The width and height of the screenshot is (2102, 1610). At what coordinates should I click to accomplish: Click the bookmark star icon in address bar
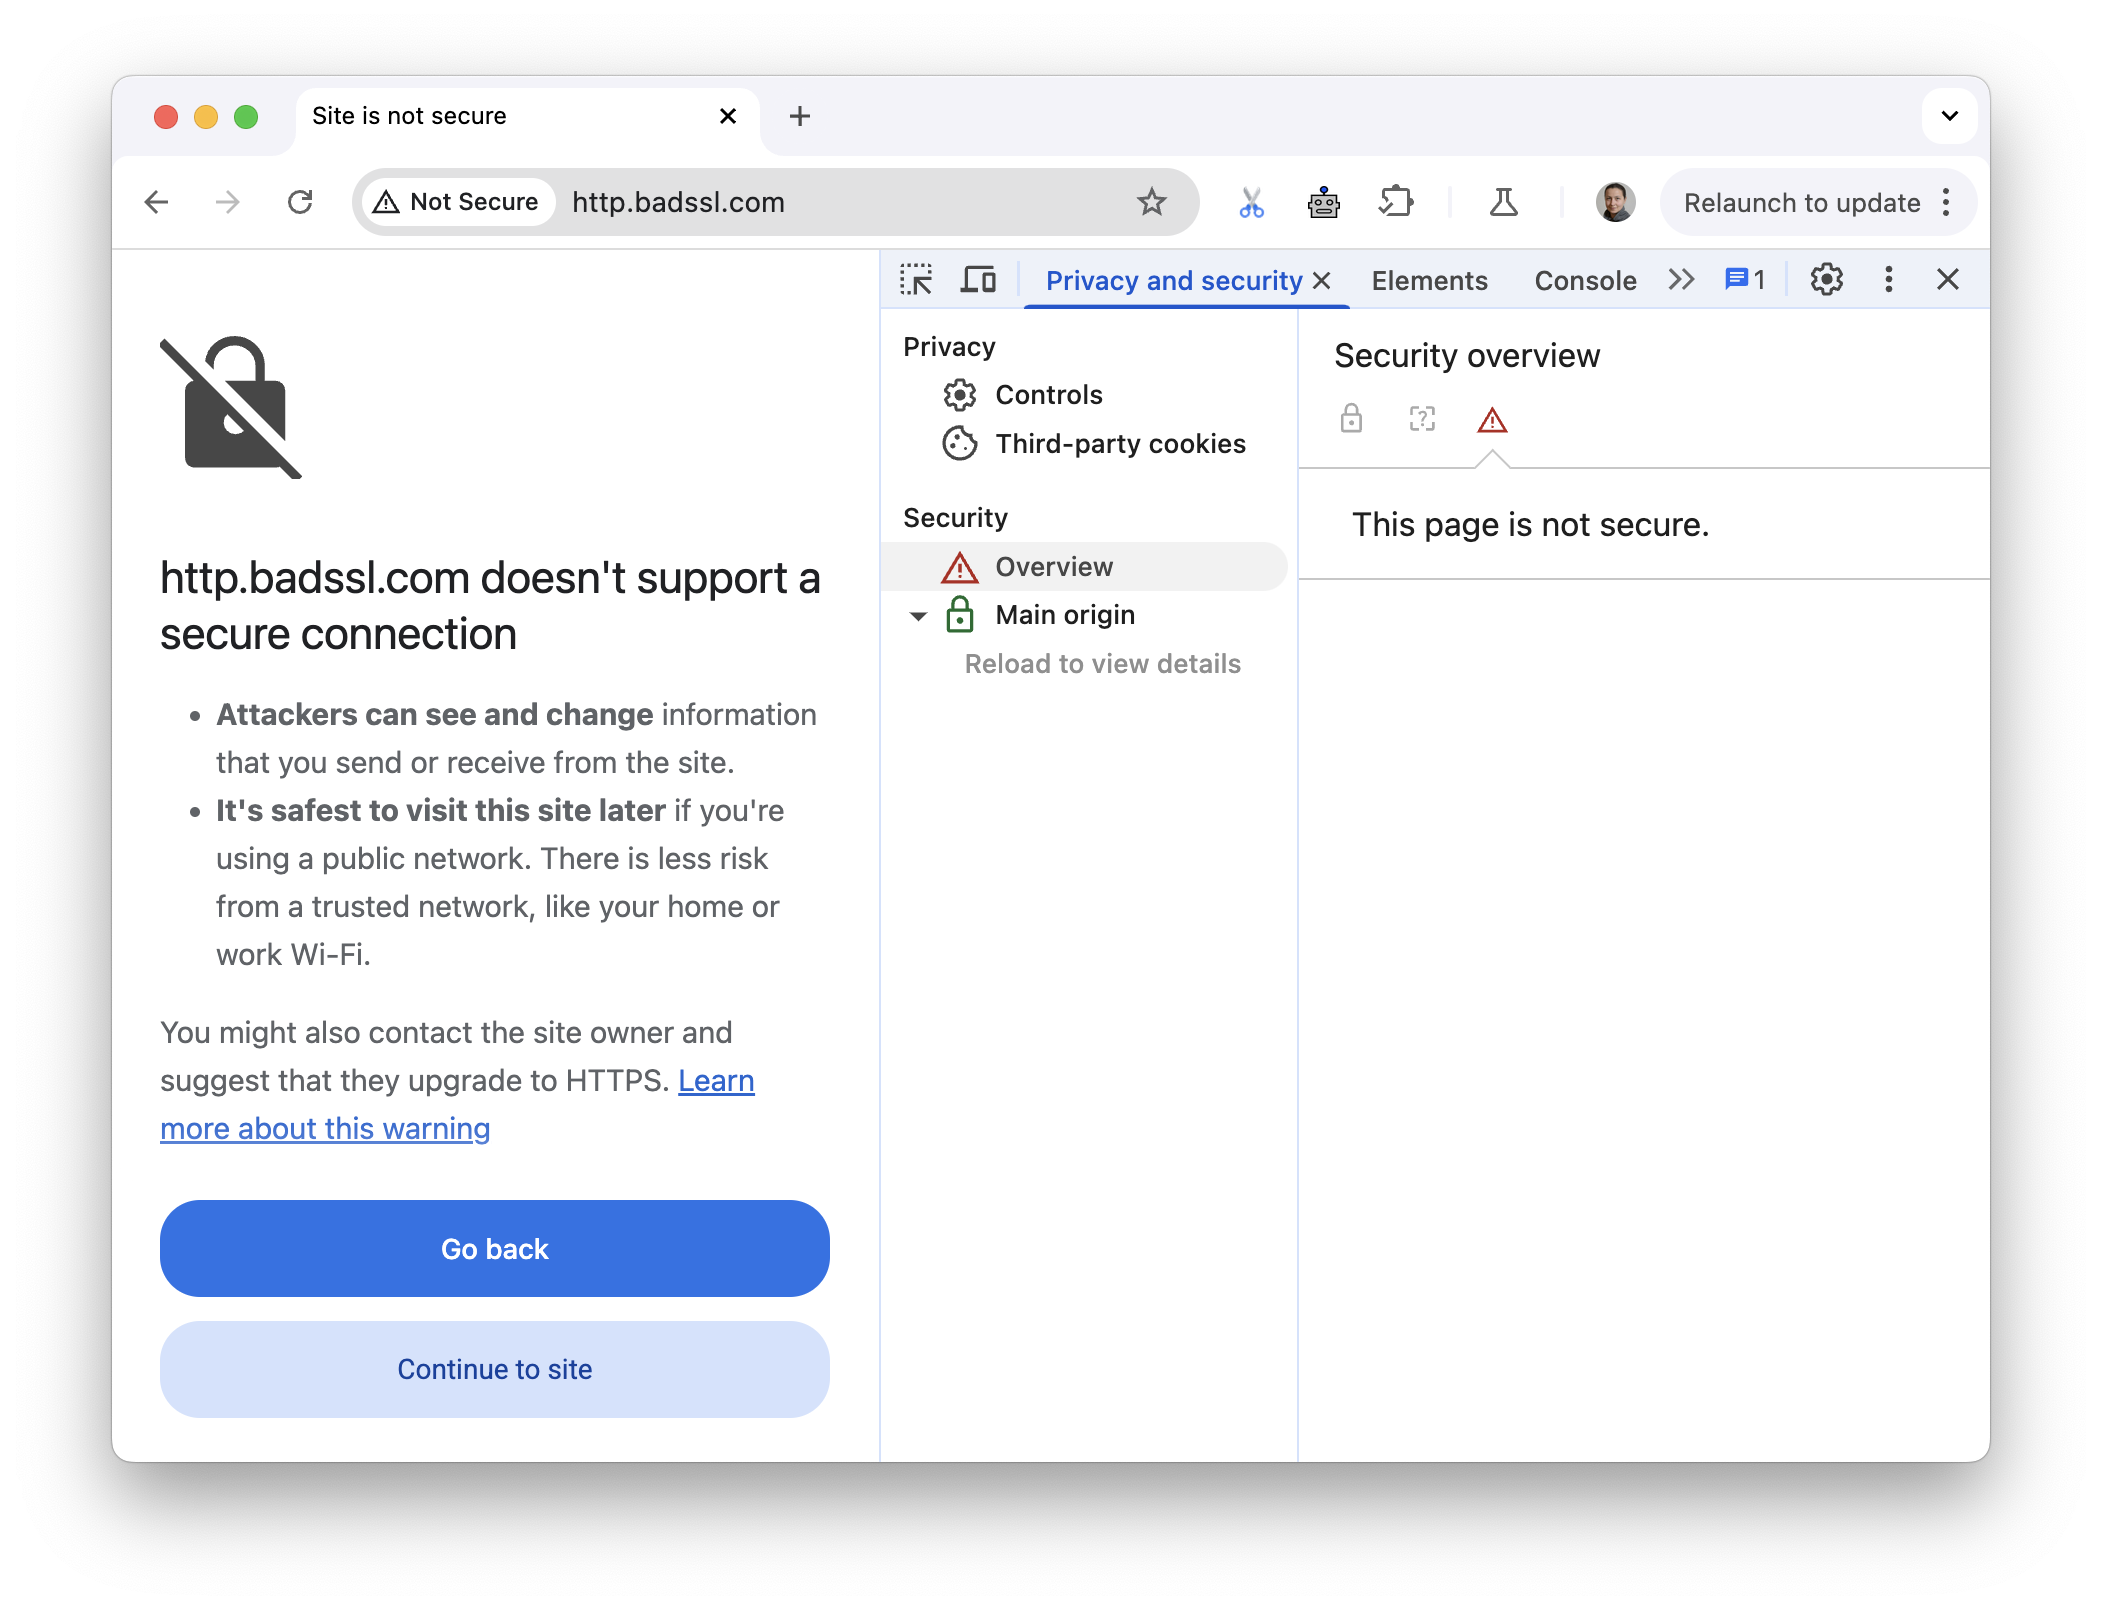coord(1150,201)
